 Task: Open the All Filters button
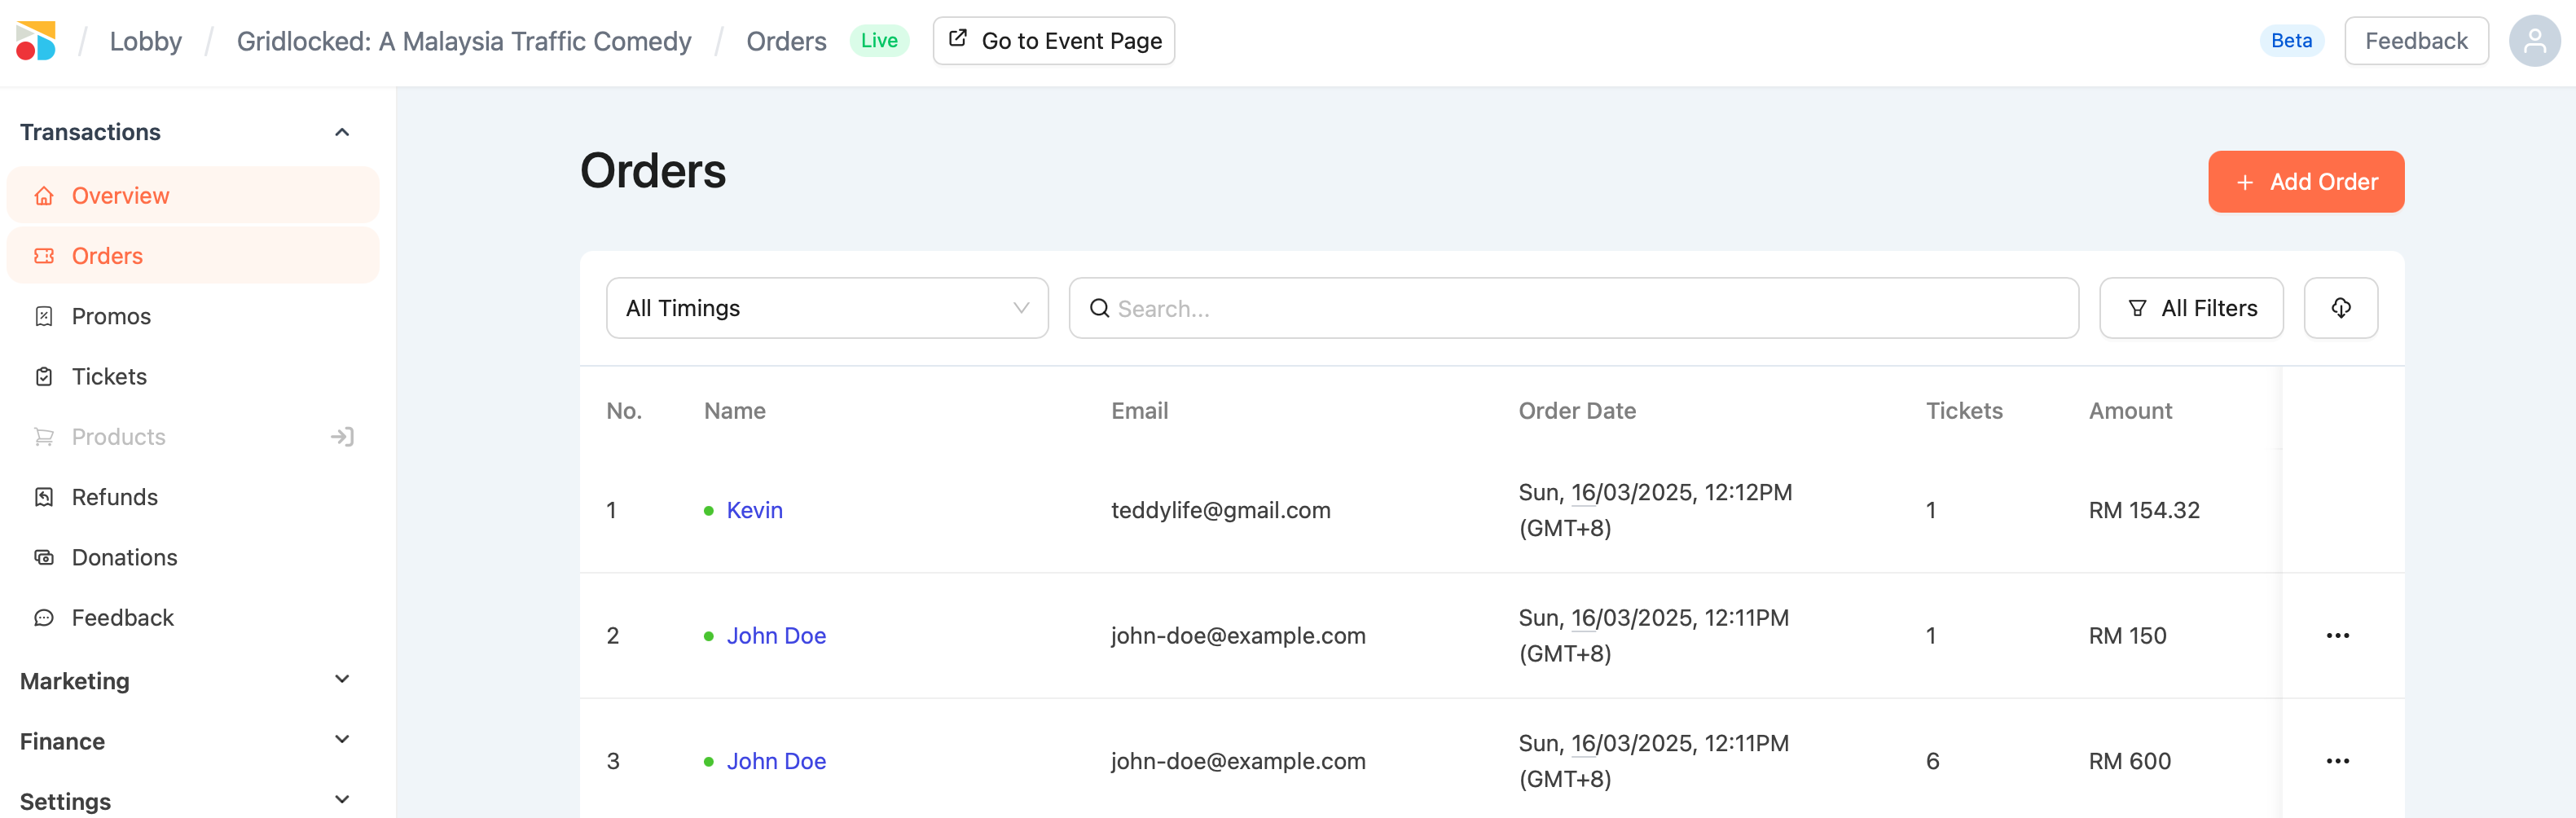[x=2190, y=308]
